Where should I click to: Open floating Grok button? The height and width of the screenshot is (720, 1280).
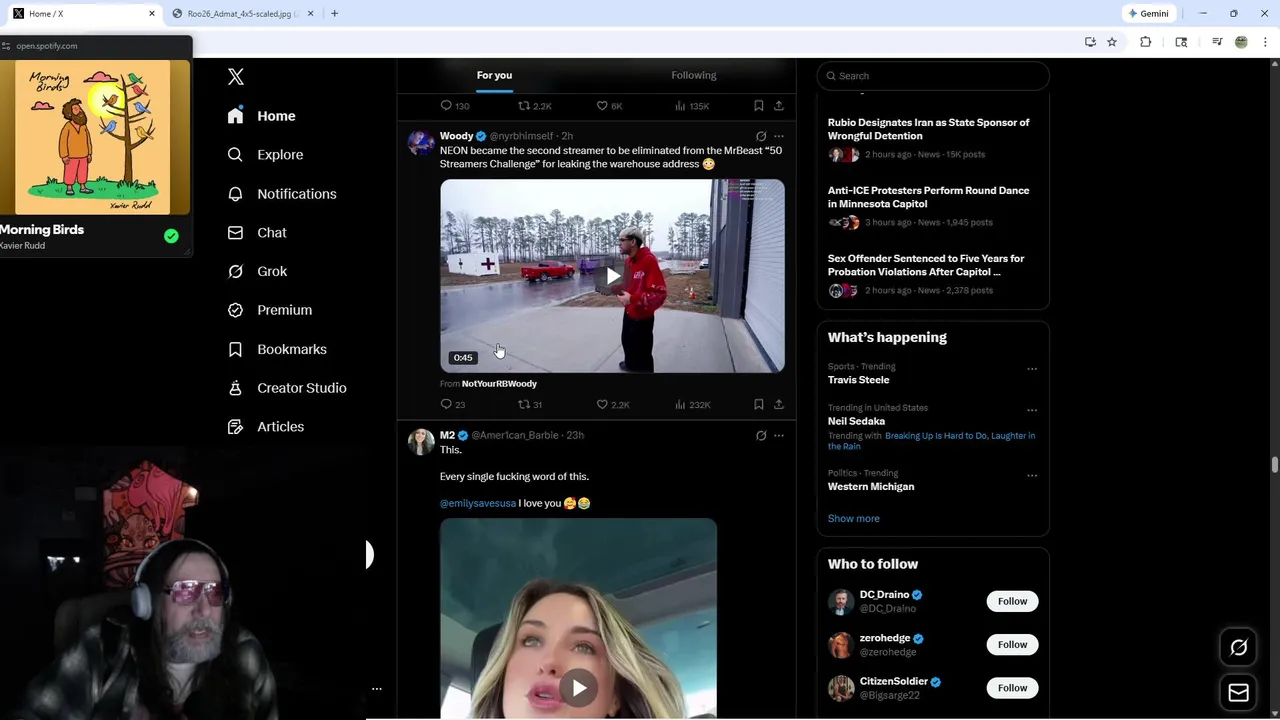pos(1238,648)
